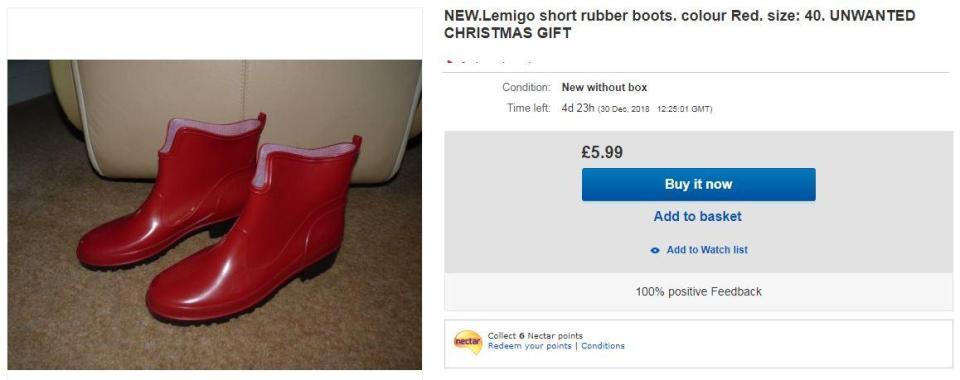Viewport: 960px width, 380px height.
Task: Click the Buy it now button
Action: tap(698, 184)
